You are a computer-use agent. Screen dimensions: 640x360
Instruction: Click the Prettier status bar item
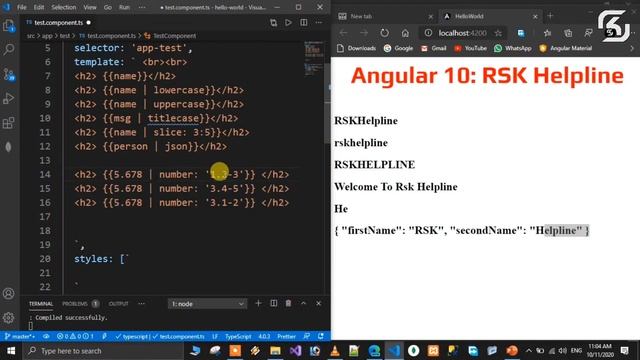(286, 336)
